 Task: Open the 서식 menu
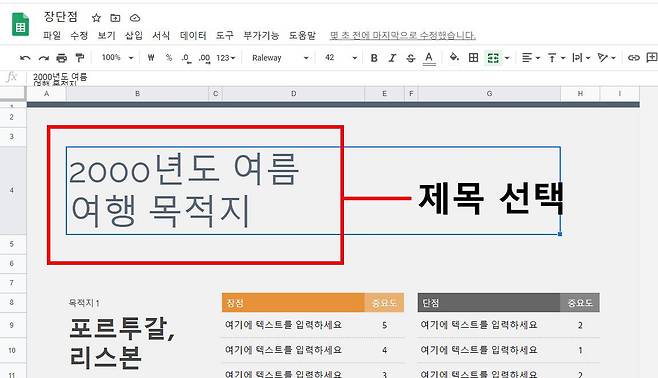pos(161,35)
